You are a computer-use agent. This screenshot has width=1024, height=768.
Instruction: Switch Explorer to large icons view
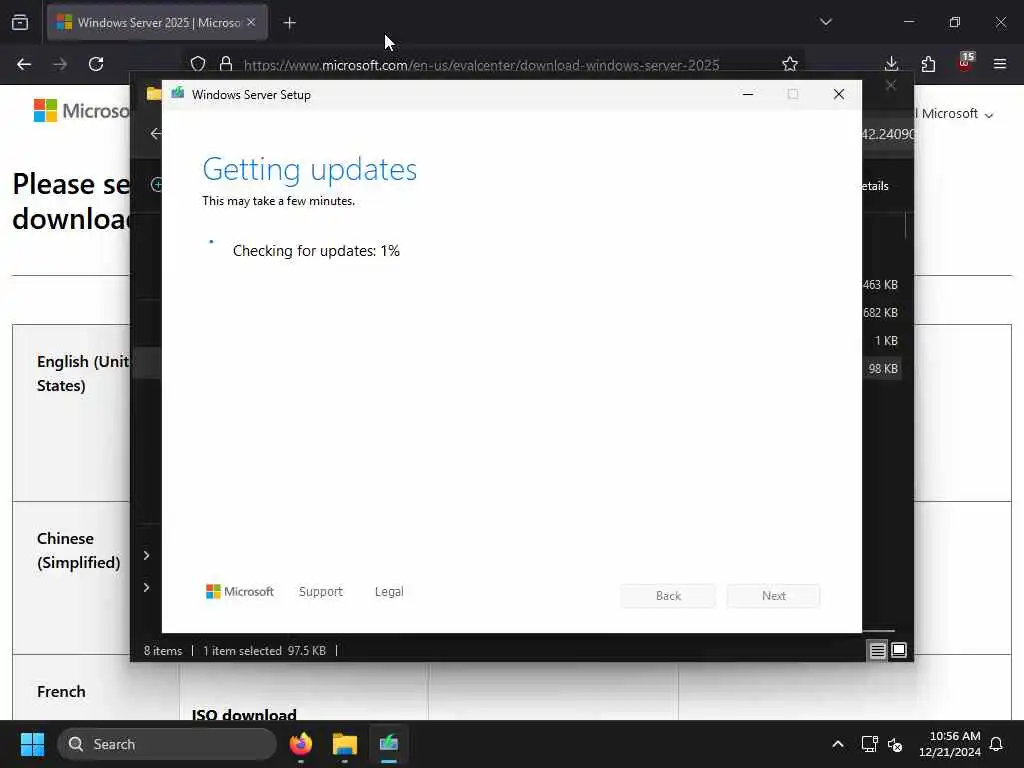pyautogui.click(x=899, y=650)
